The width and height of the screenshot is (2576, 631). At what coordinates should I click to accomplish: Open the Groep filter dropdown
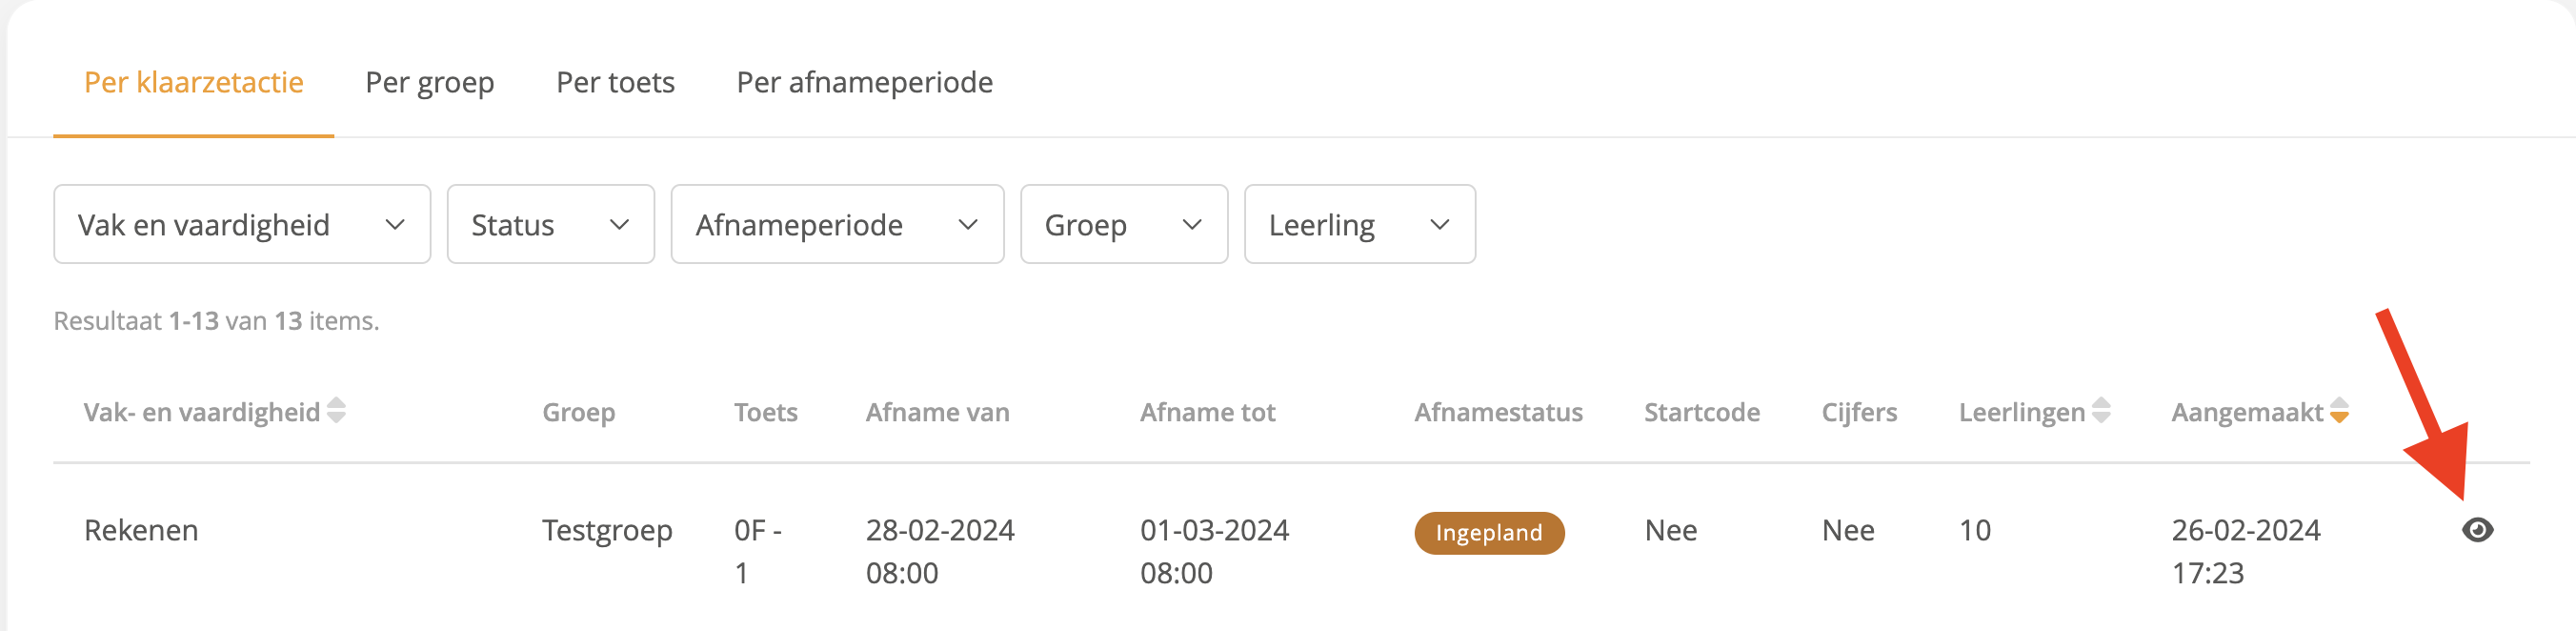click(1124, 224)
